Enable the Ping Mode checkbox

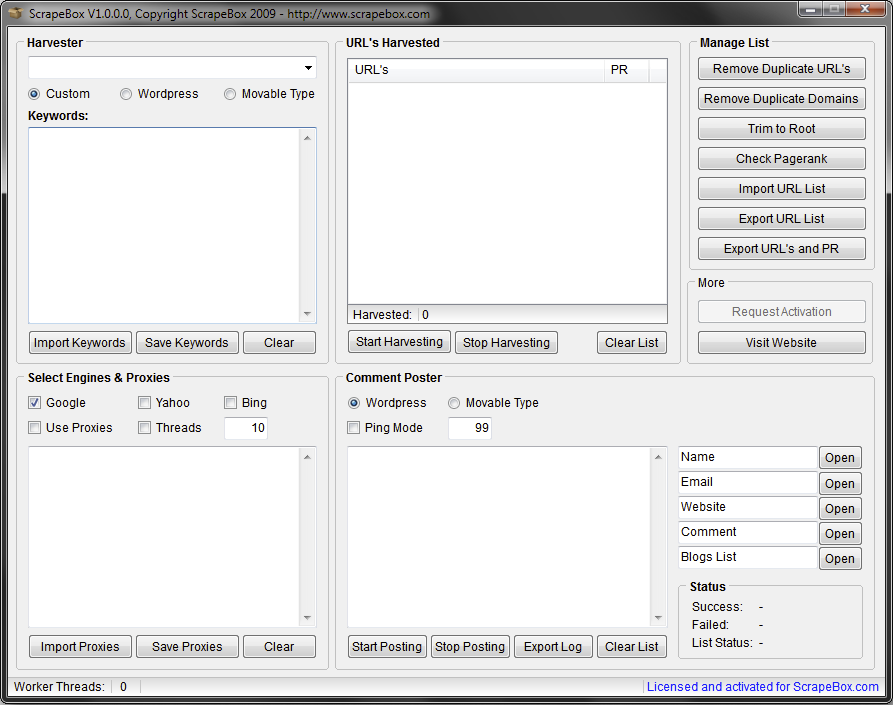coord(354,428)
